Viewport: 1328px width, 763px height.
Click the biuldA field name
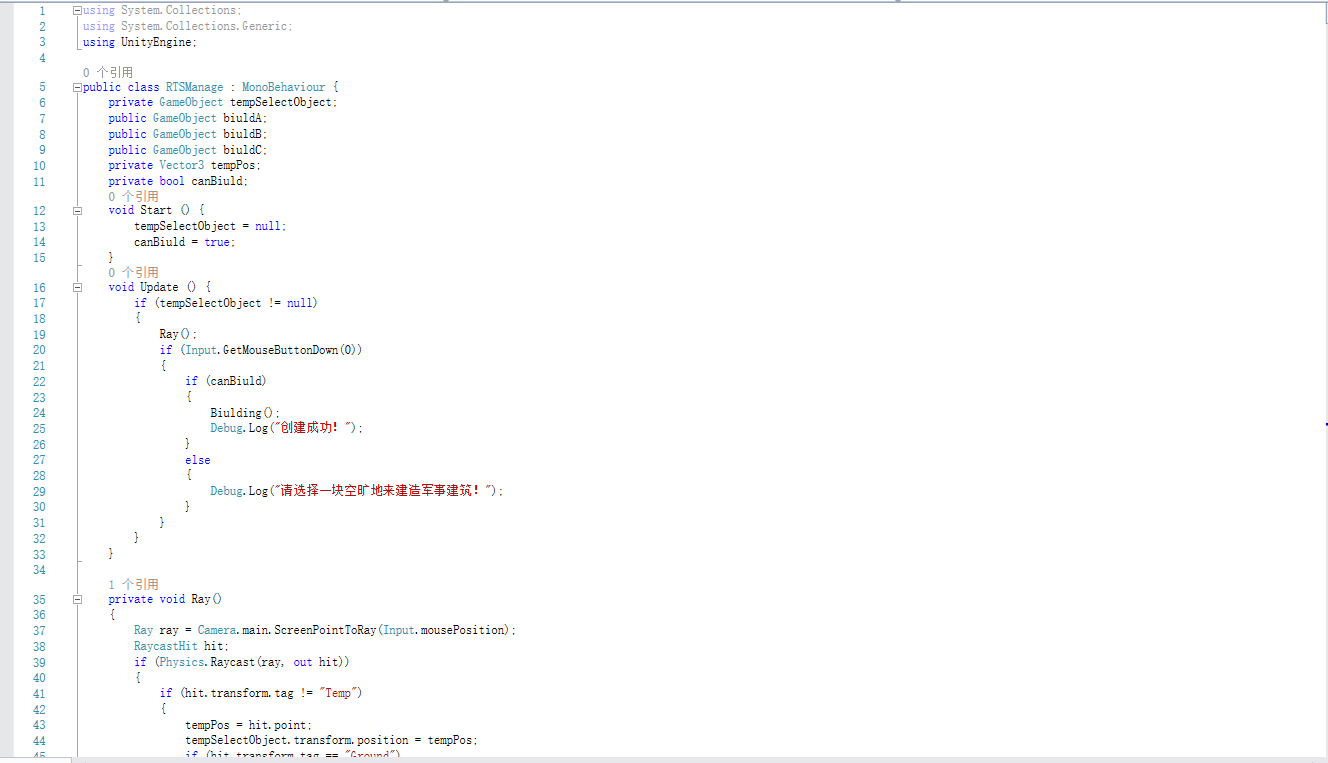[243, 118]
